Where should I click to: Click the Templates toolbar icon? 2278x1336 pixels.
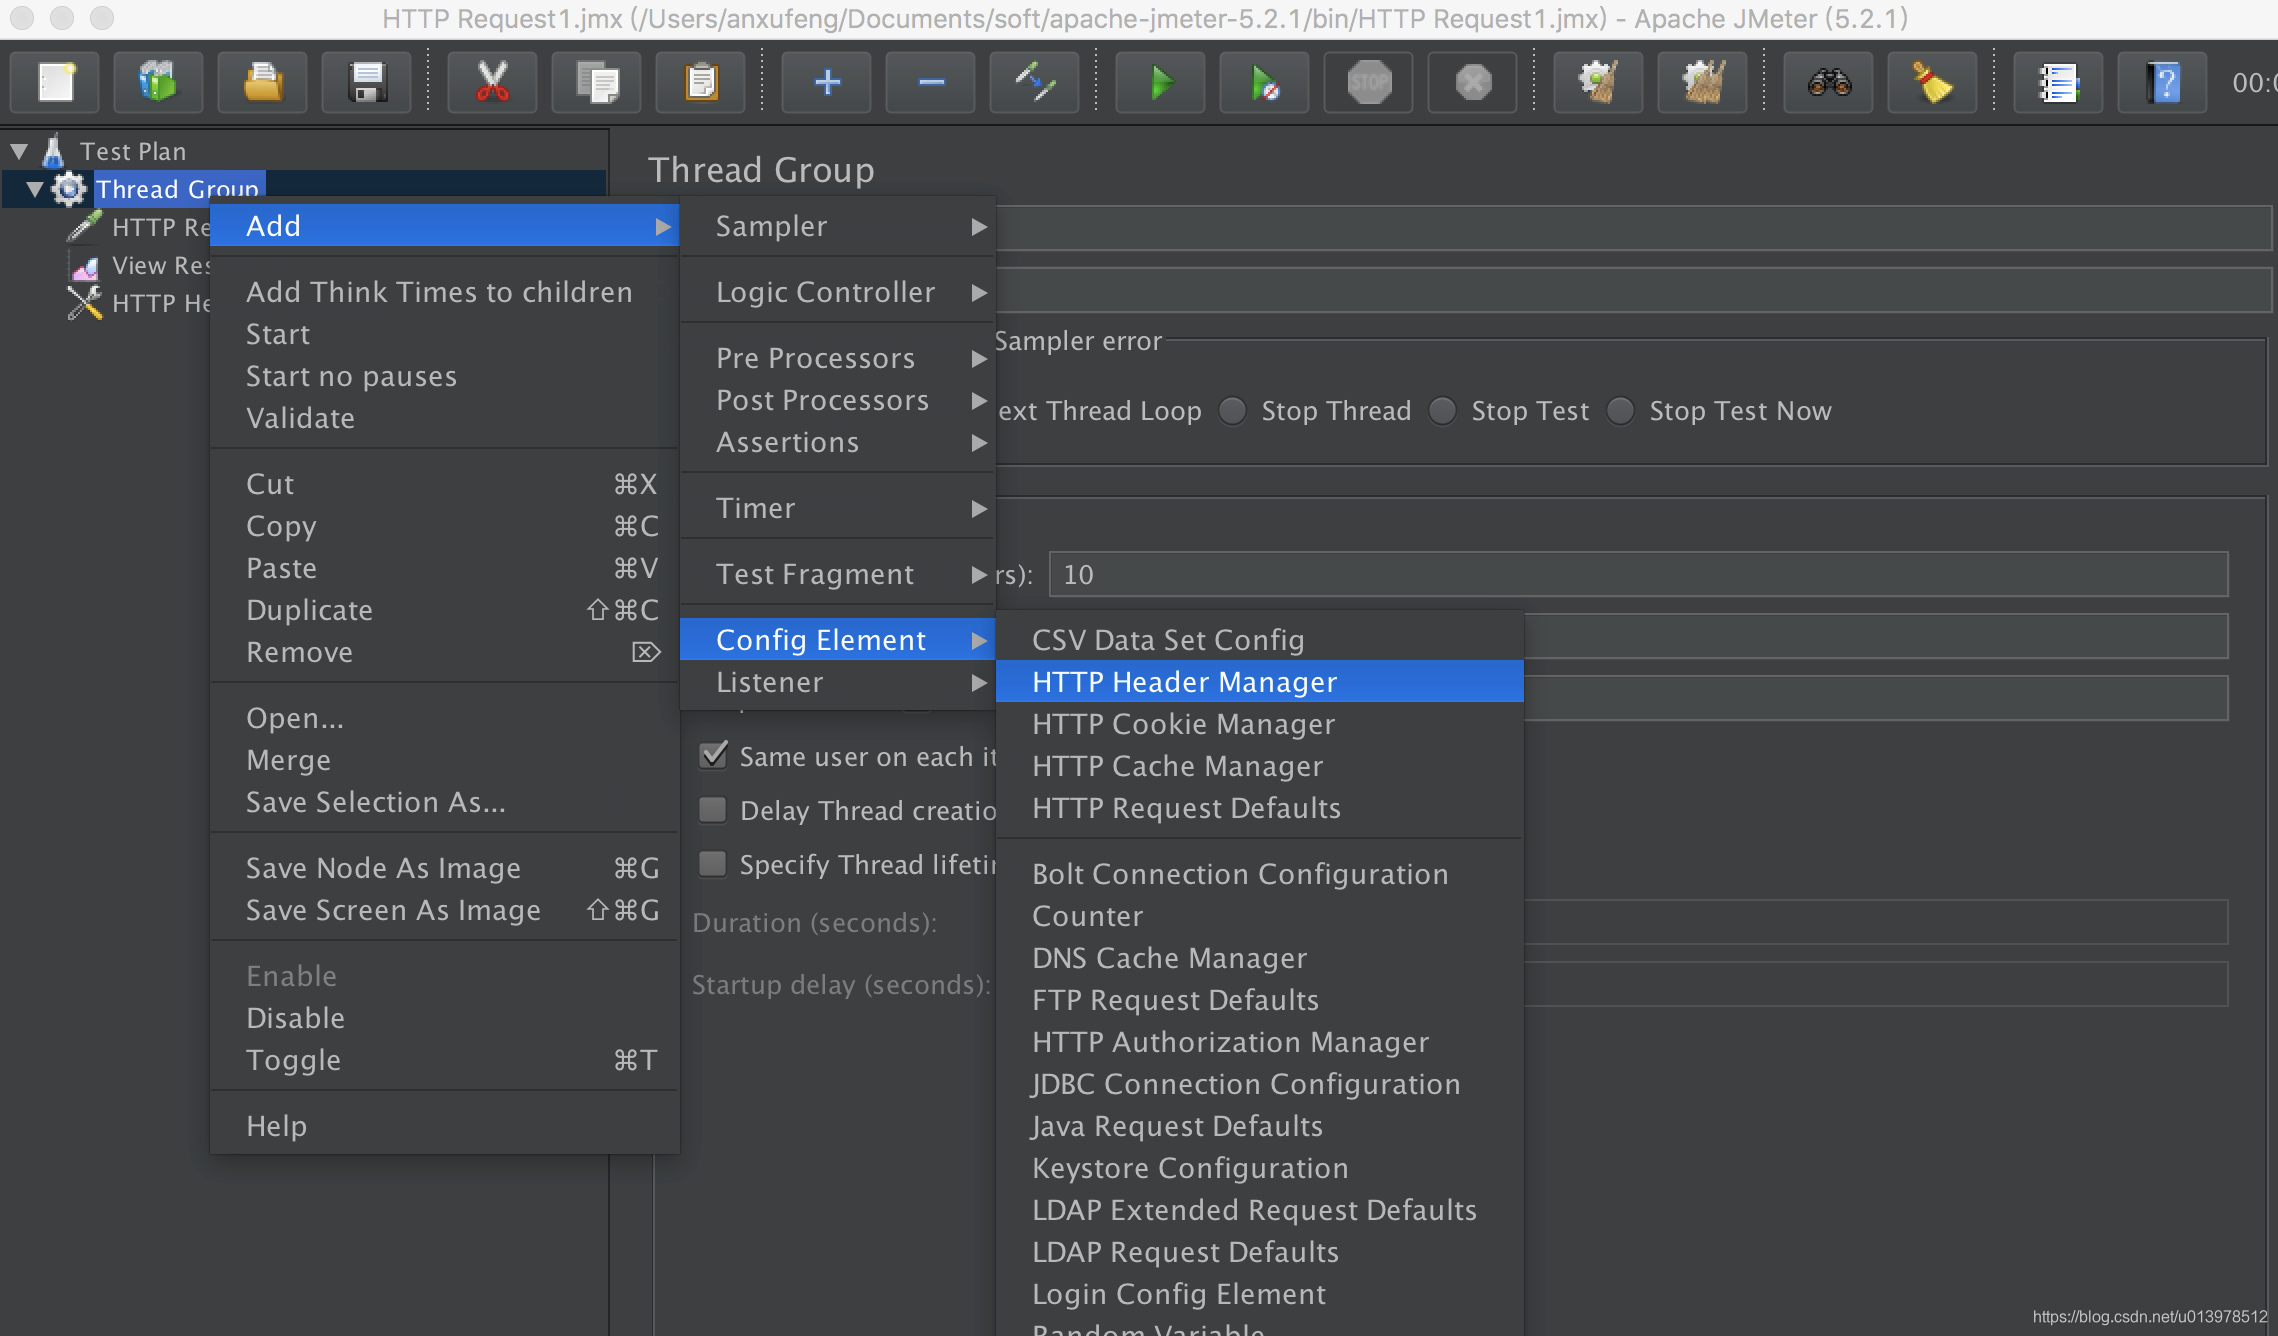point(158,83)
